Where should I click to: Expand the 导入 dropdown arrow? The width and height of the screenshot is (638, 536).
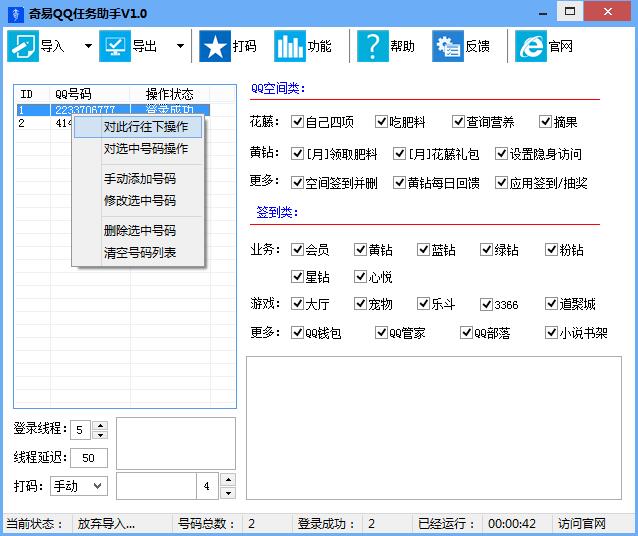87,47
